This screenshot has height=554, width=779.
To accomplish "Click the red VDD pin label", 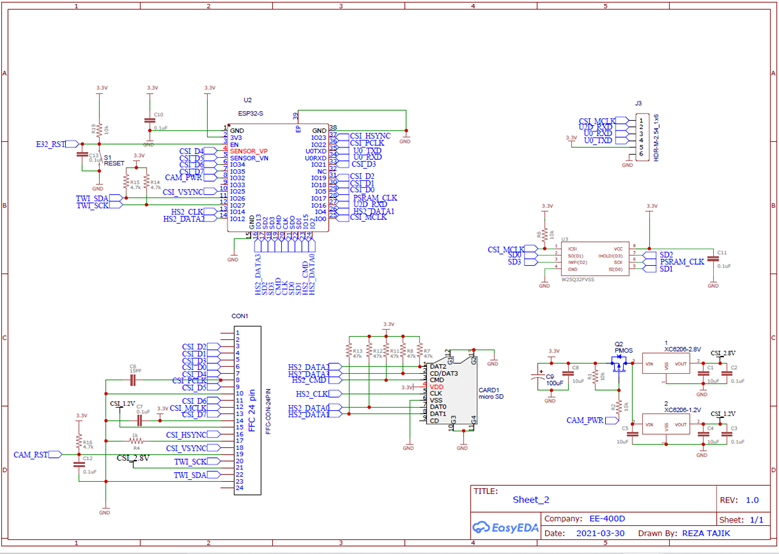I will [437, 387].
